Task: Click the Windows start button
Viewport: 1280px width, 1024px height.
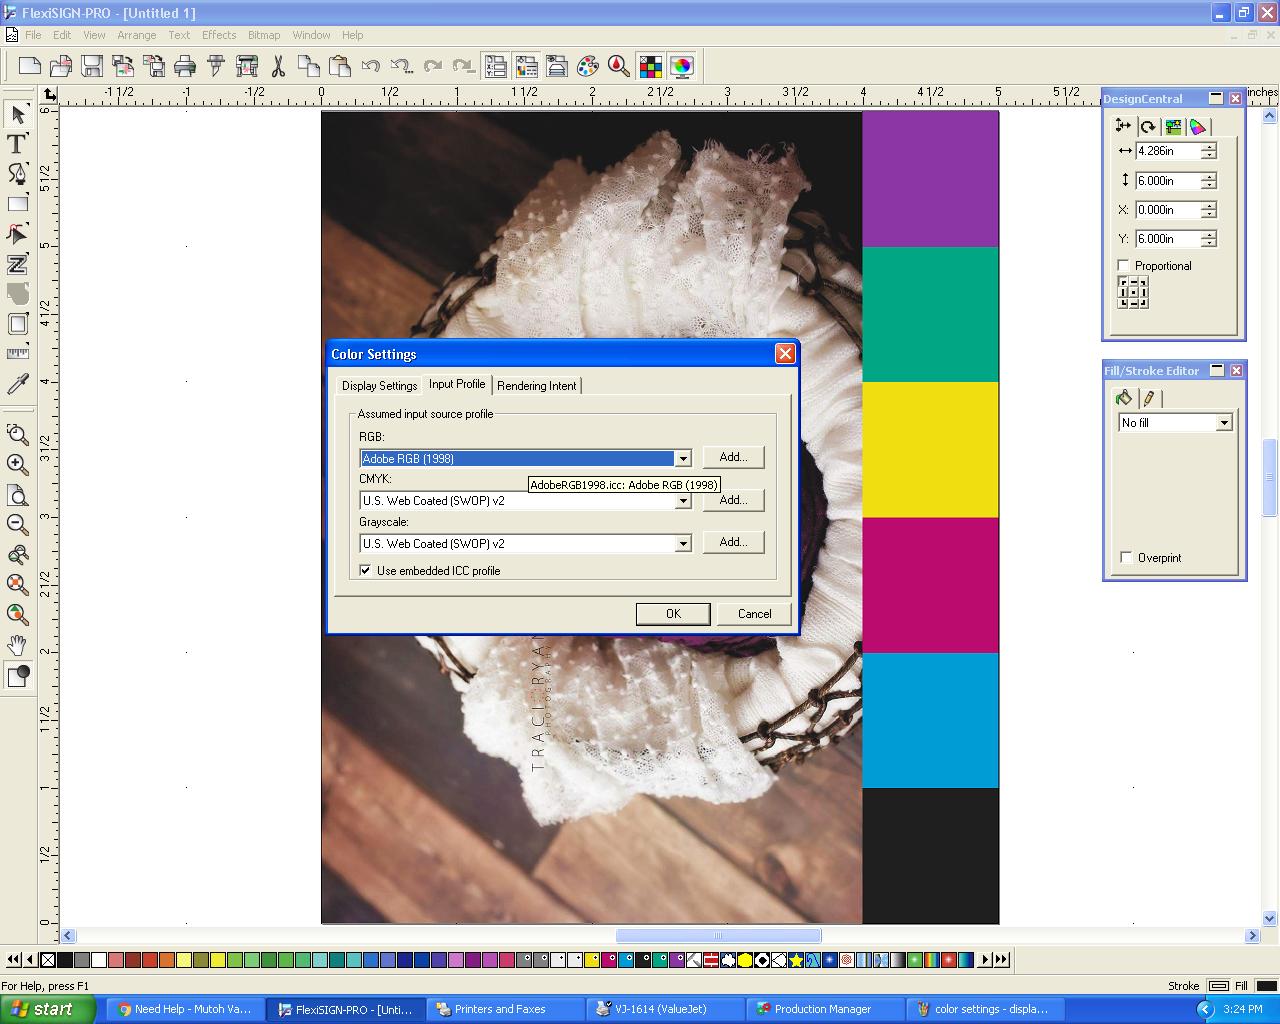Action: tap(47, 1009)
